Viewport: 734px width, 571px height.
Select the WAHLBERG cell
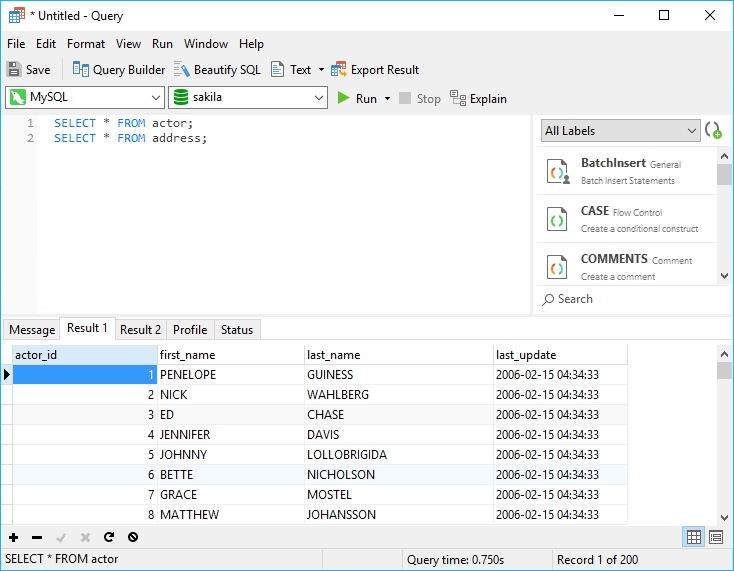[399, 395]
